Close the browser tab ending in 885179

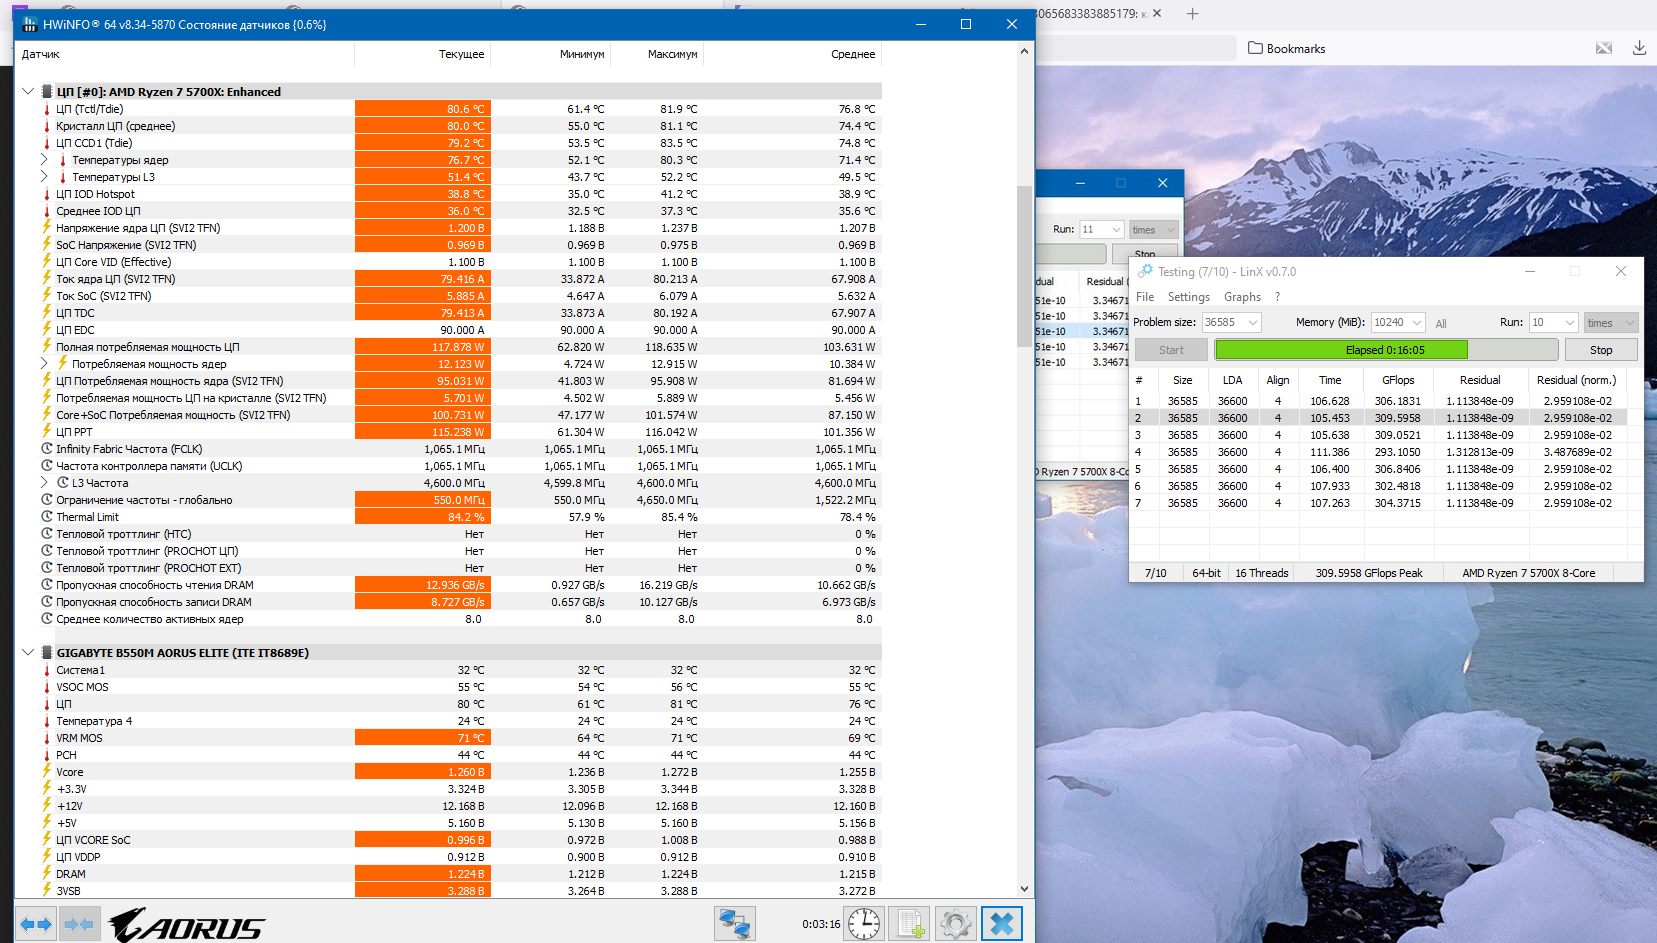pos(1157,14)
